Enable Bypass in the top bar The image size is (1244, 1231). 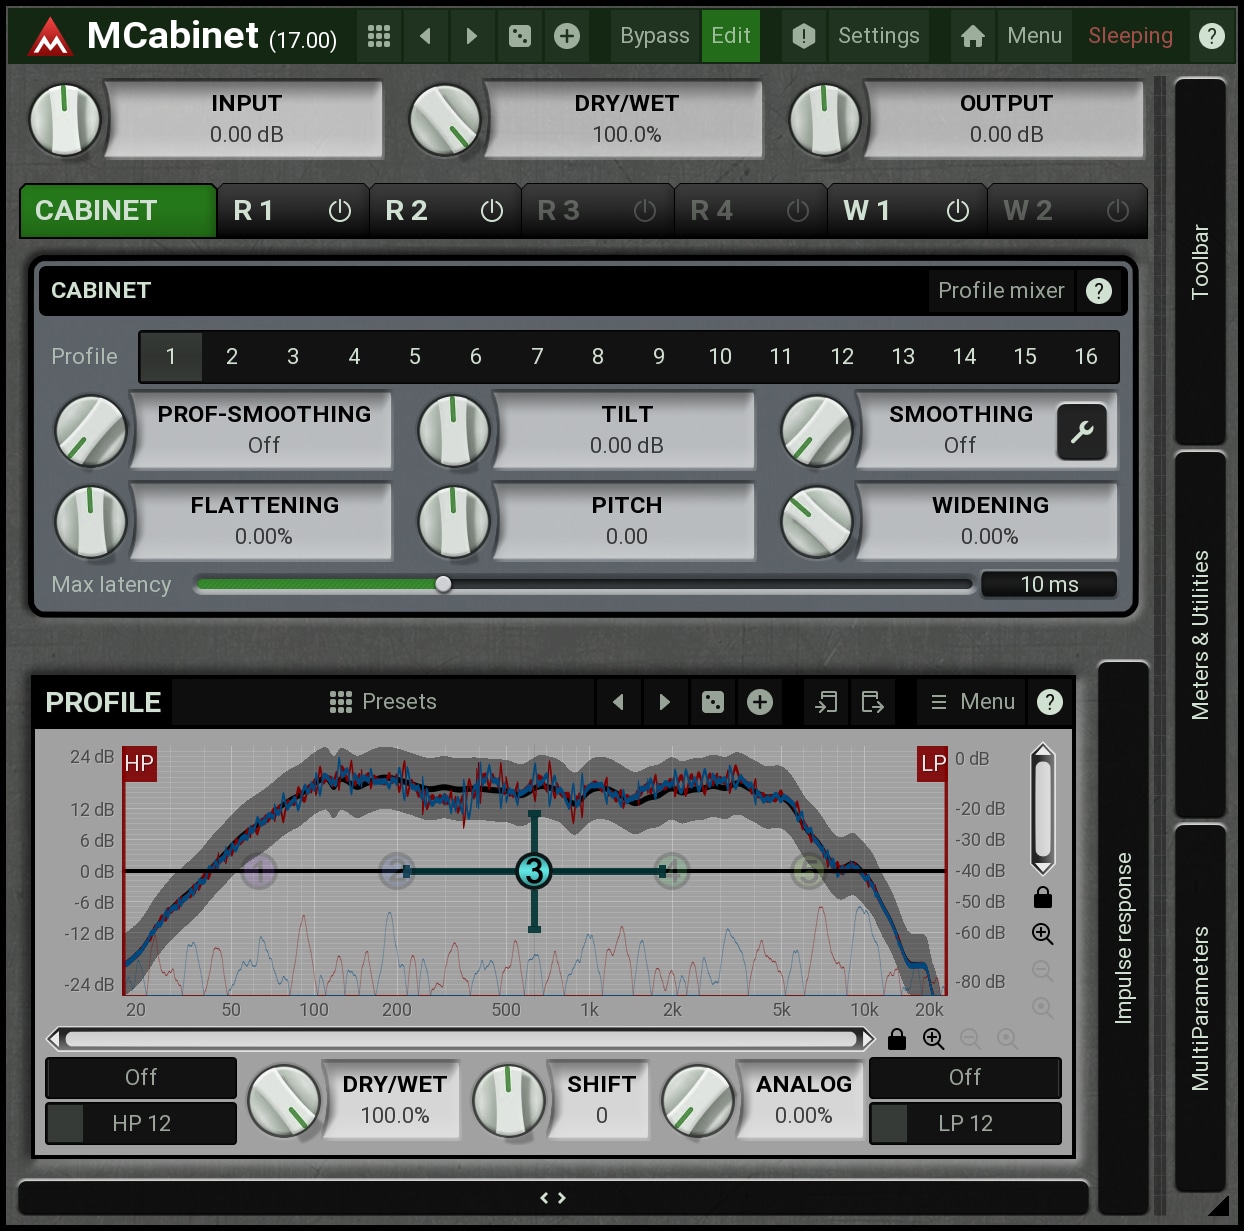pos(654,36)
